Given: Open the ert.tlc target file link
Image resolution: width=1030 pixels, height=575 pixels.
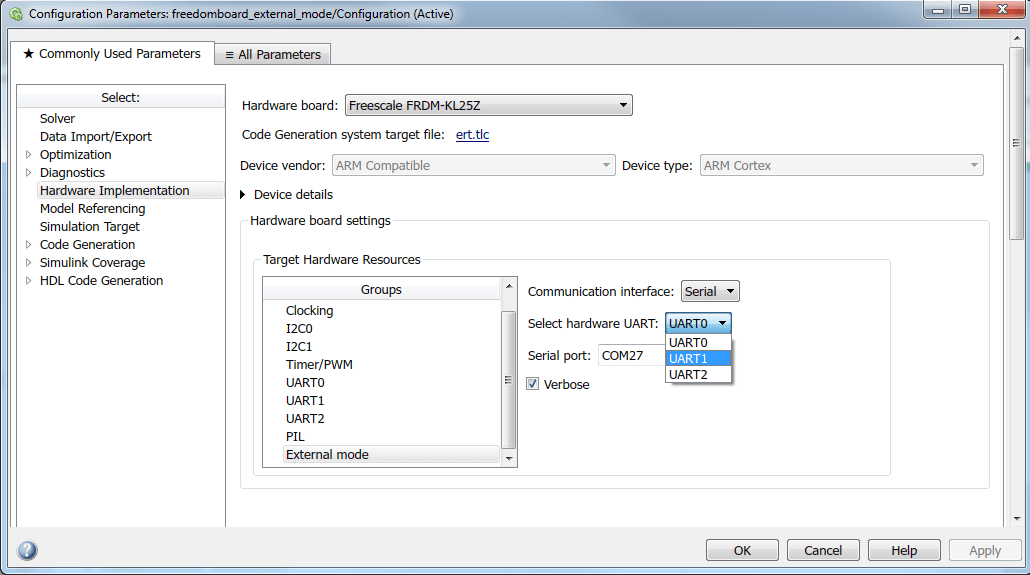Looking at the screenshot, I should 472,135.
